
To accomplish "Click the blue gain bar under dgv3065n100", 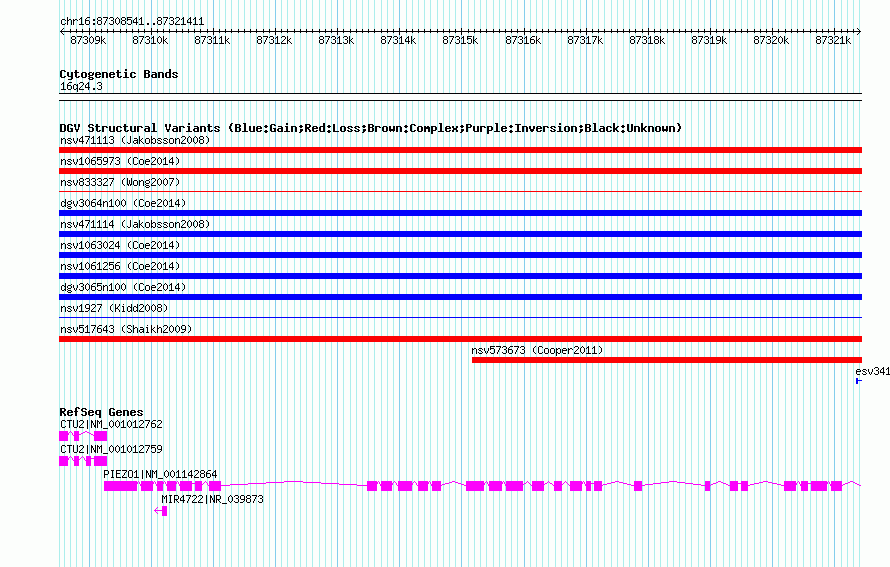I will point(460,297).
